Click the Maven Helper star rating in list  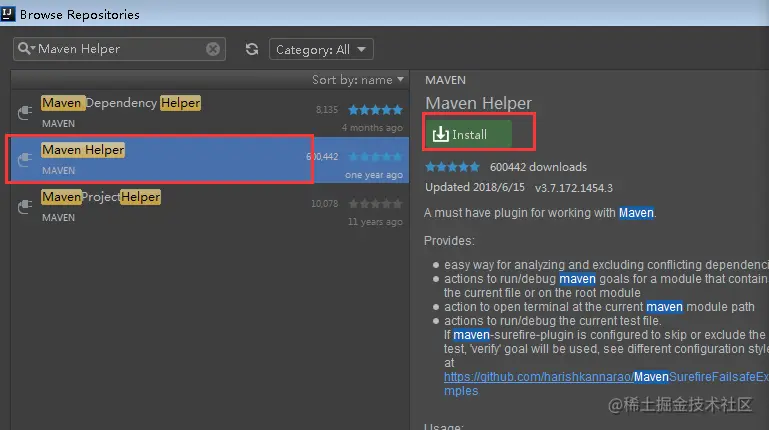376,157
